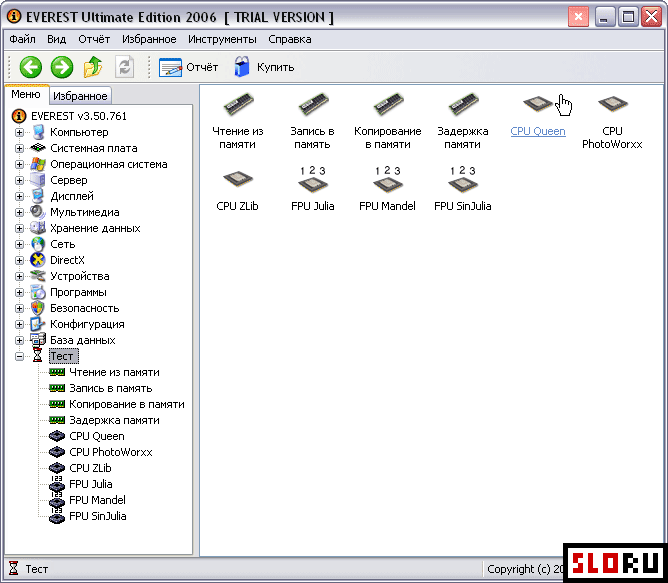The width and height of the screenshot is (668, 583).
Task: Open Запись в память benchmark icon in right pane
Action: [312, 121]
